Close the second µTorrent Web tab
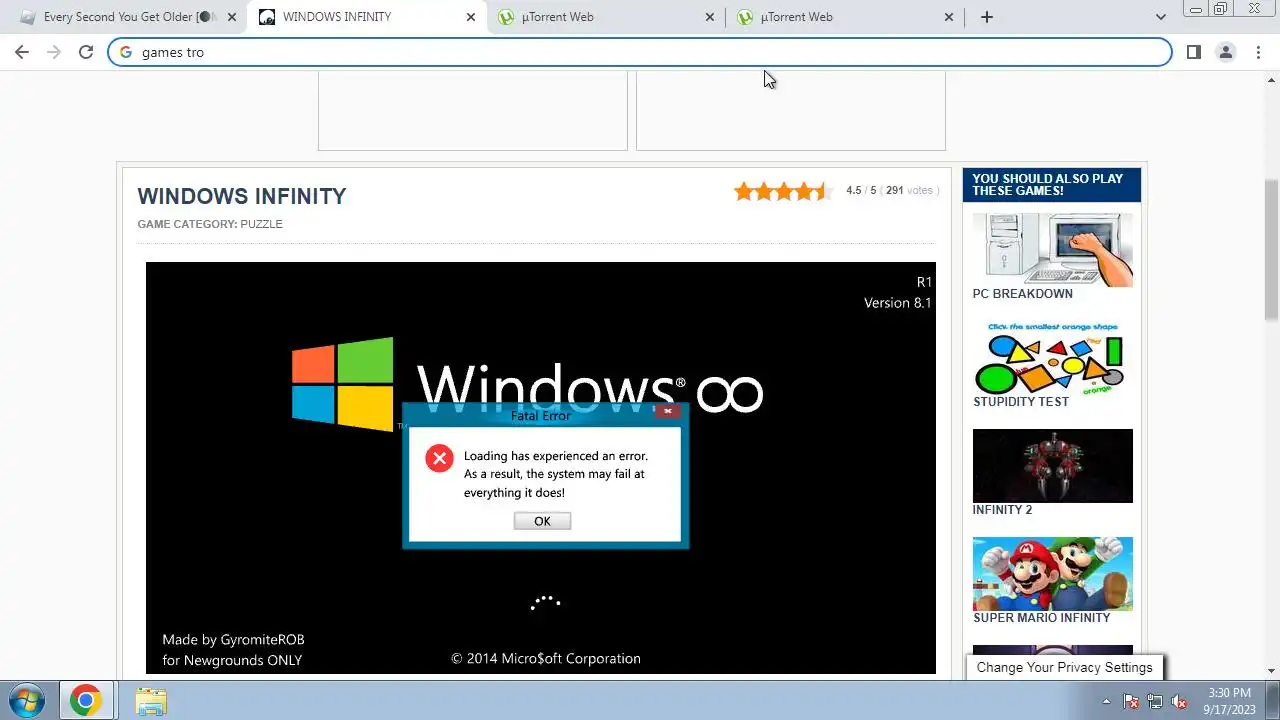This screenshot has width=1280, height=720. pyautogui.click(x=949, y=17)
